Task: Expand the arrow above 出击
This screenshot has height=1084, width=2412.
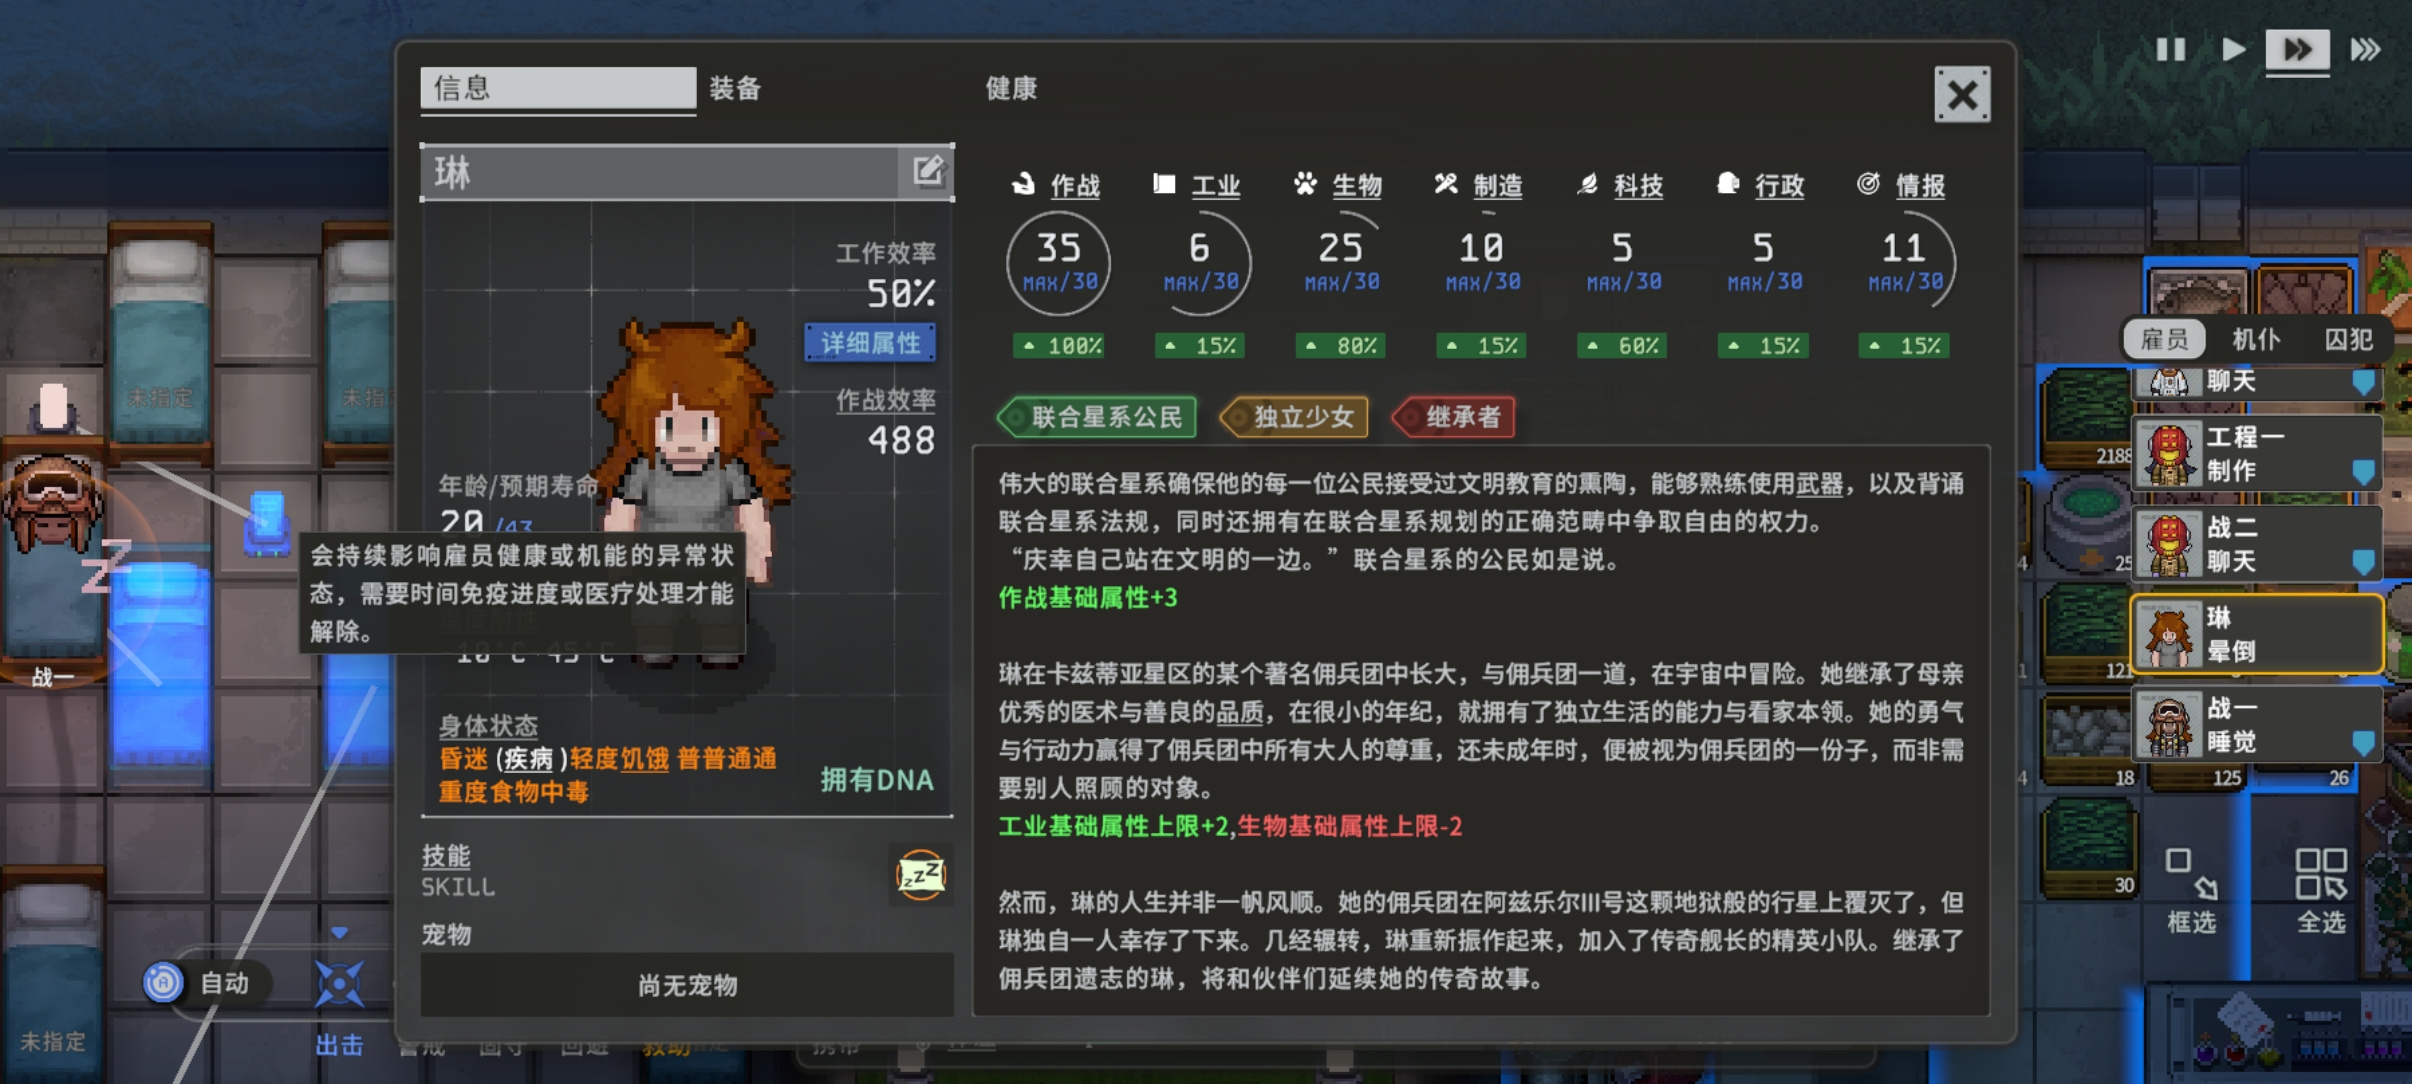Action: coord(339,932)
